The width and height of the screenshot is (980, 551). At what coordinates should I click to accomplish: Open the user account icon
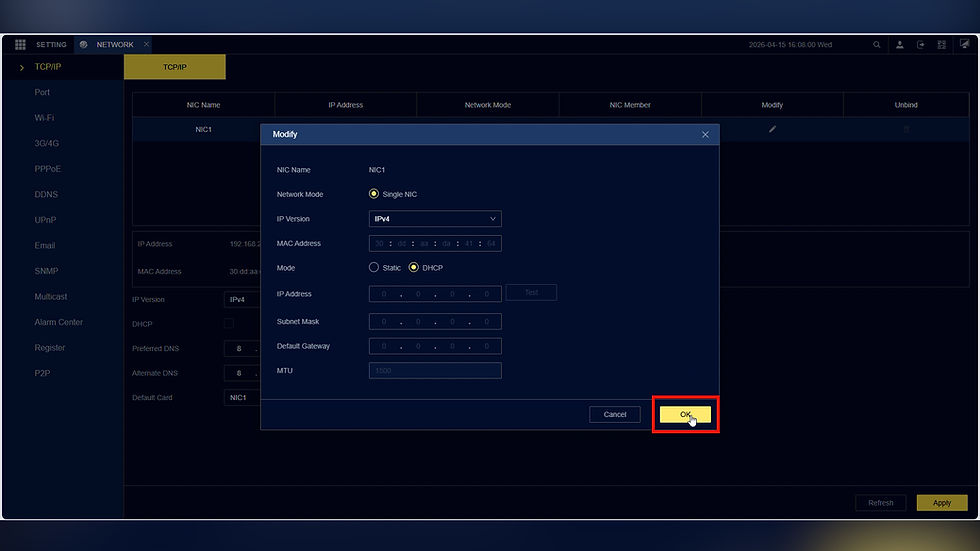pos(899,44)
